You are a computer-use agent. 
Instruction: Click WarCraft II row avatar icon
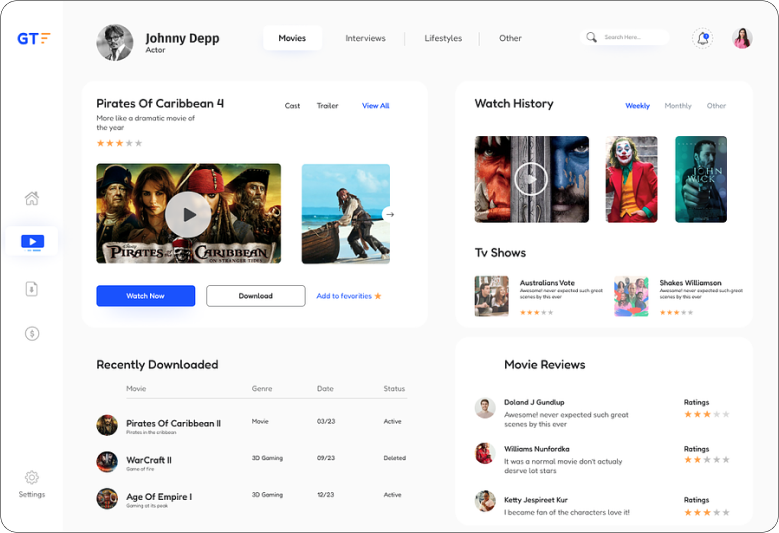point(107,461)
